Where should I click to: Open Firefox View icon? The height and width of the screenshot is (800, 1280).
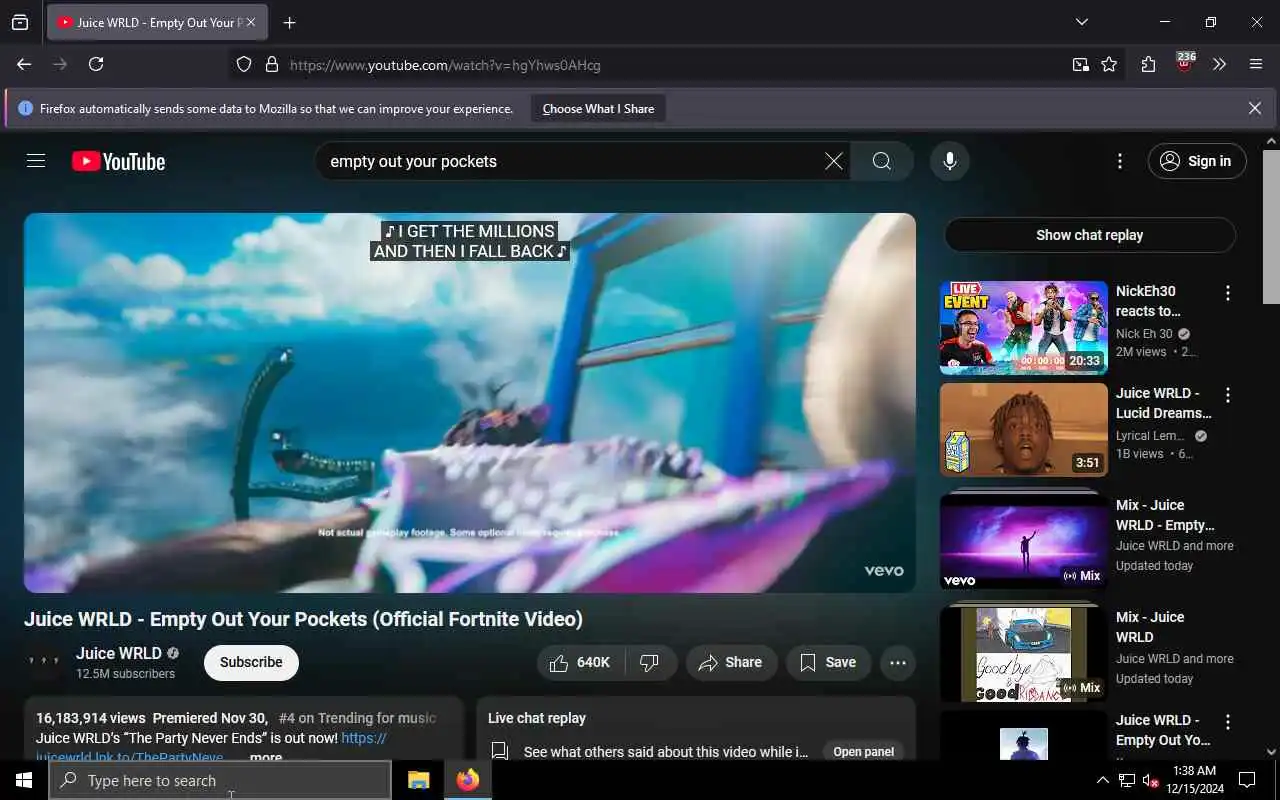(20, 22)
